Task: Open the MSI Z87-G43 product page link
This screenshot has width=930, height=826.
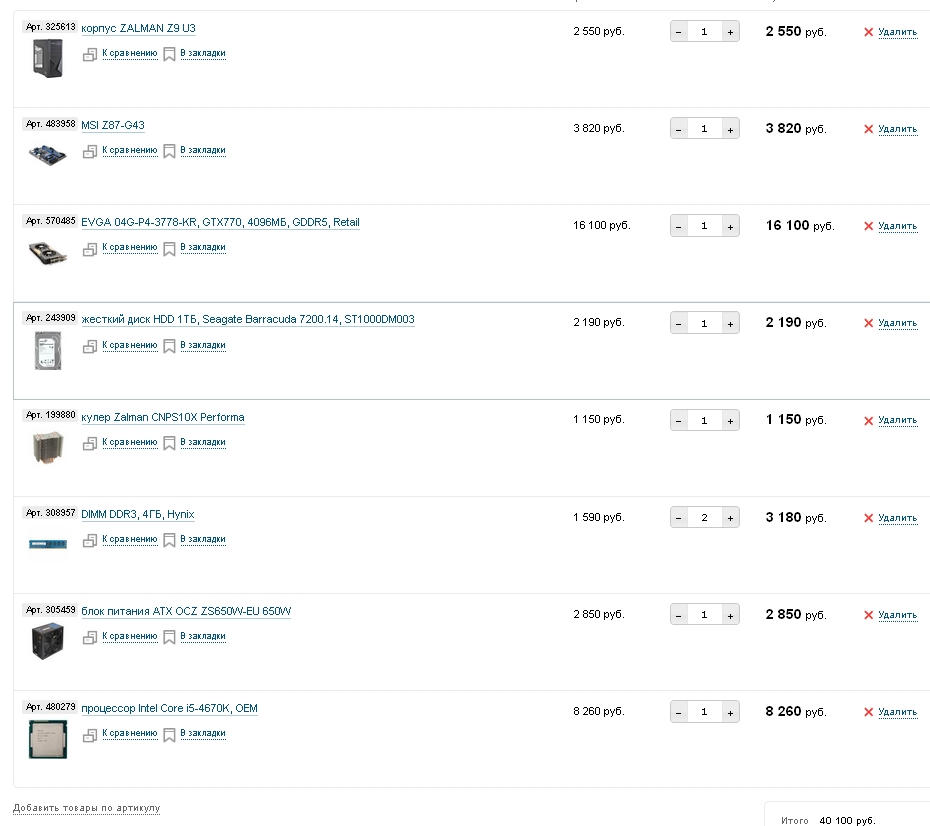Action: tap(113, 125)
